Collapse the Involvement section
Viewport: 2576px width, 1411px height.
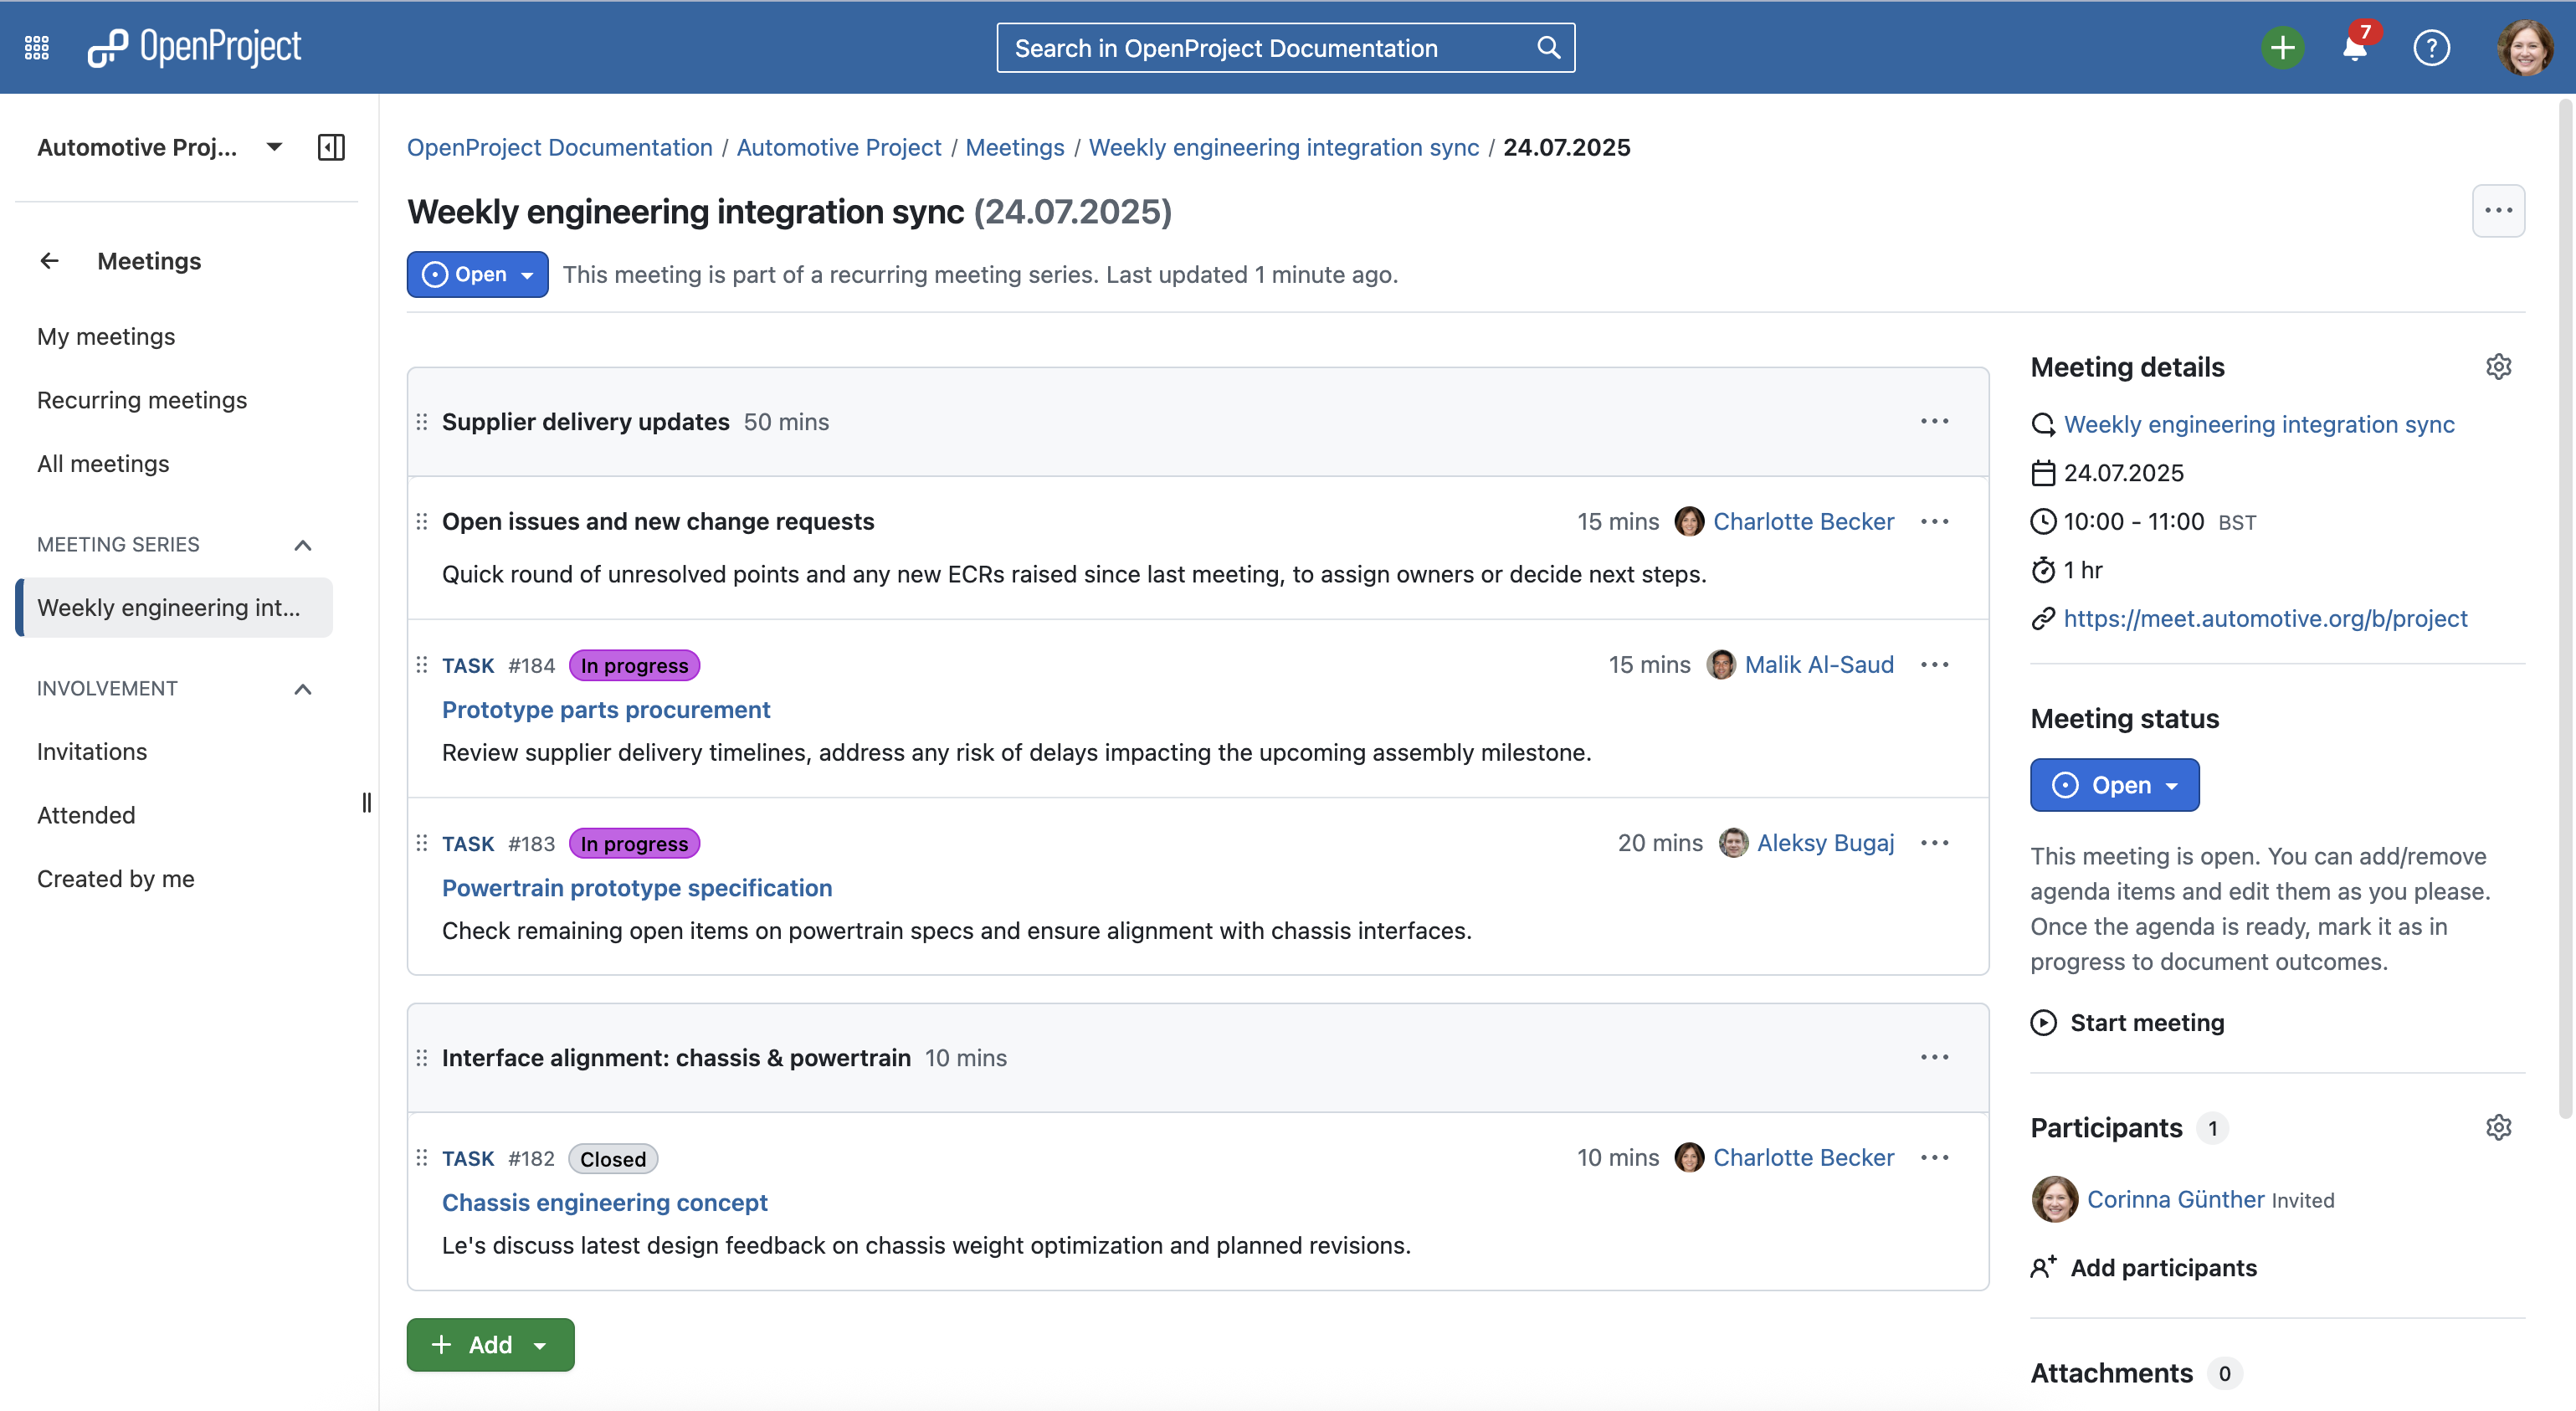coord(303,689)
